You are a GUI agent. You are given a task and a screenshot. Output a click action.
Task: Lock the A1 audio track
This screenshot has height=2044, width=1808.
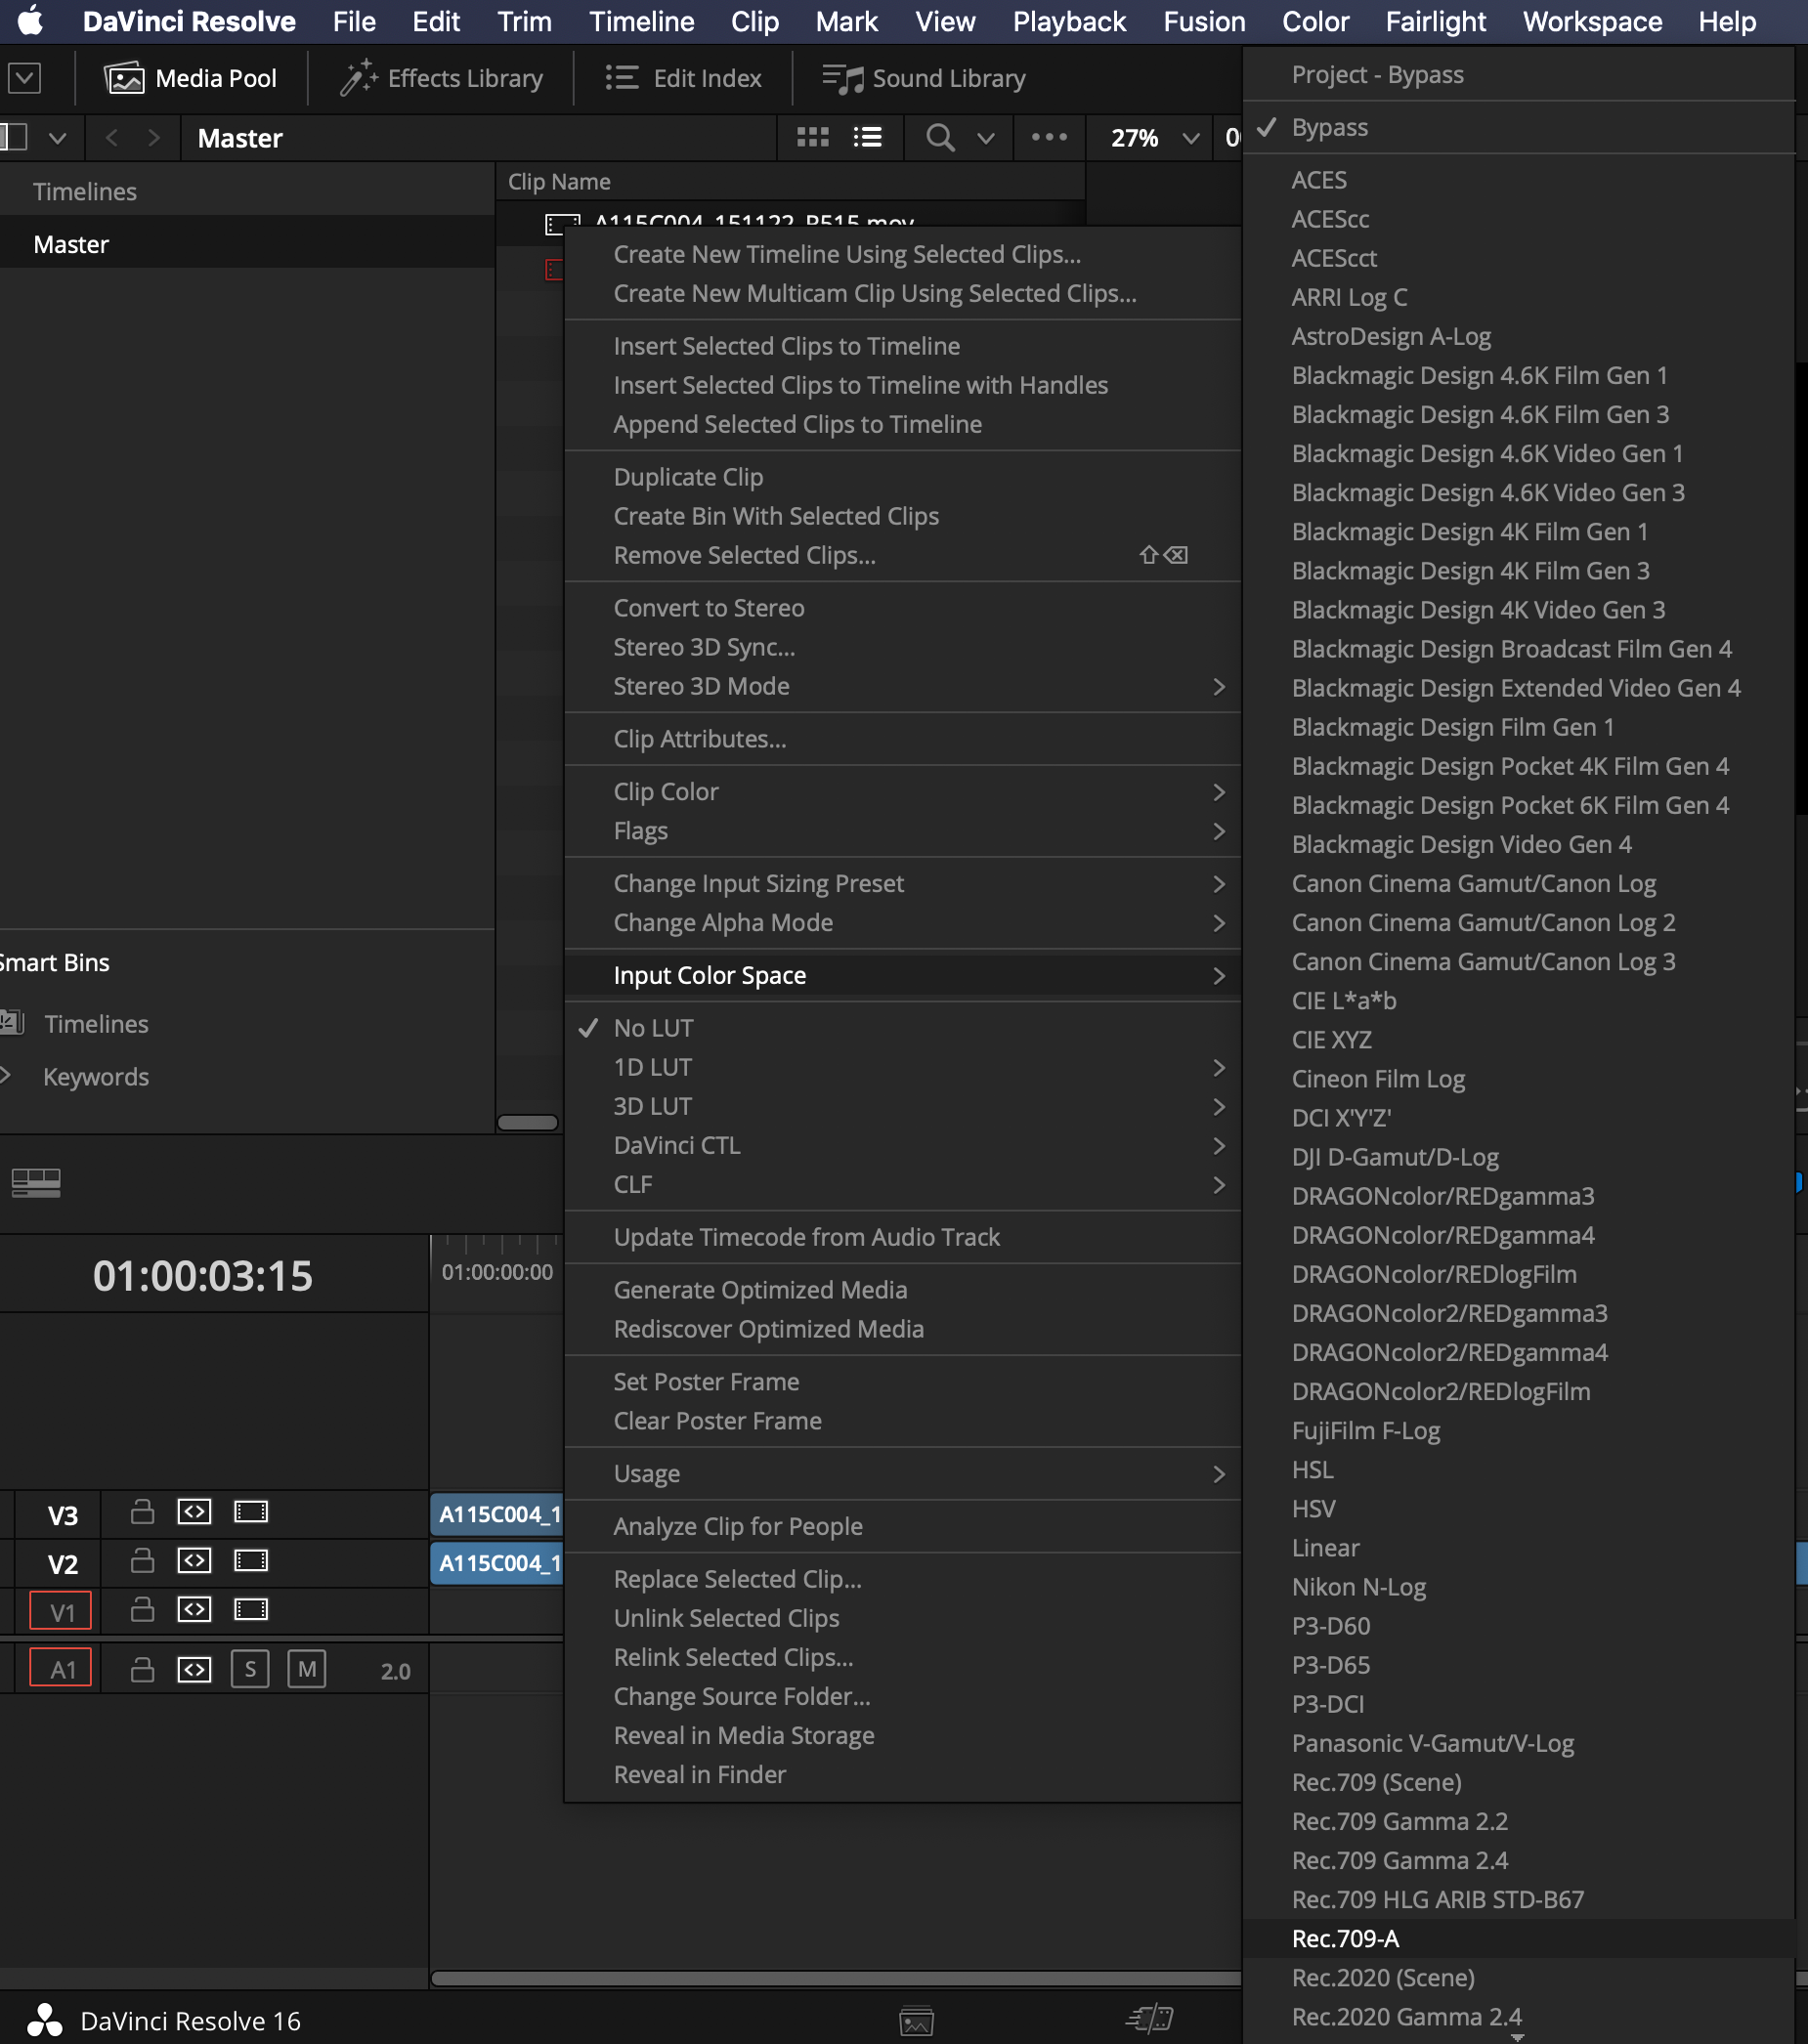coord(142,1669)
